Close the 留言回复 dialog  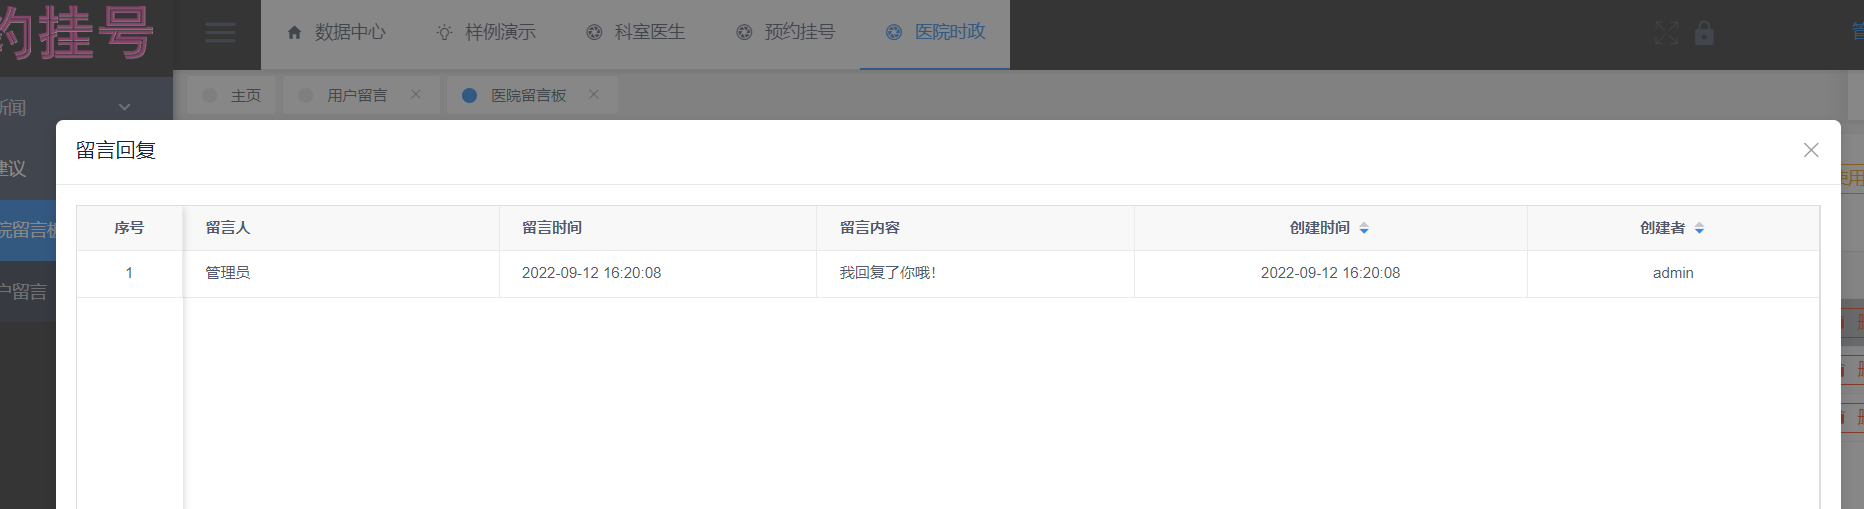click(1811, 150)
